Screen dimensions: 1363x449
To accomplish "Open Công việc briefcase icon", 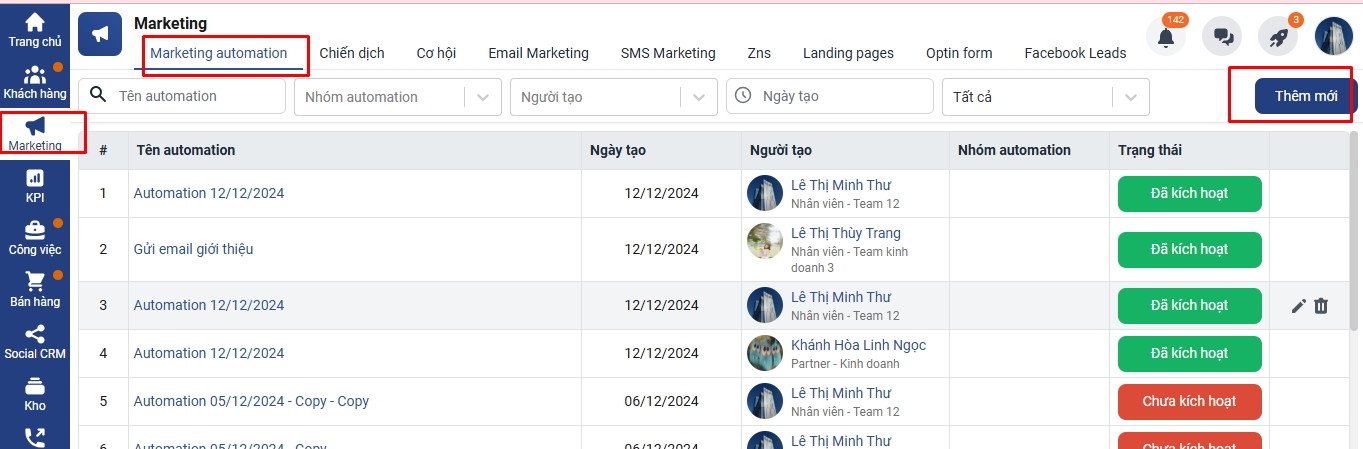I will coord(34,230).
